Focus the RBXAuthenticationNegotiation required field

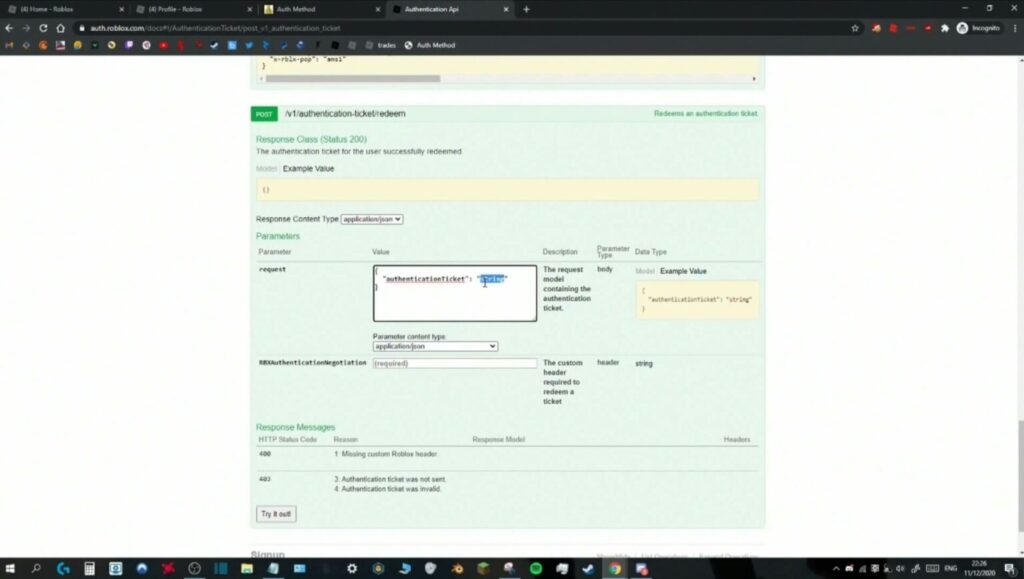pyautogui.click(x=455, y=363)
